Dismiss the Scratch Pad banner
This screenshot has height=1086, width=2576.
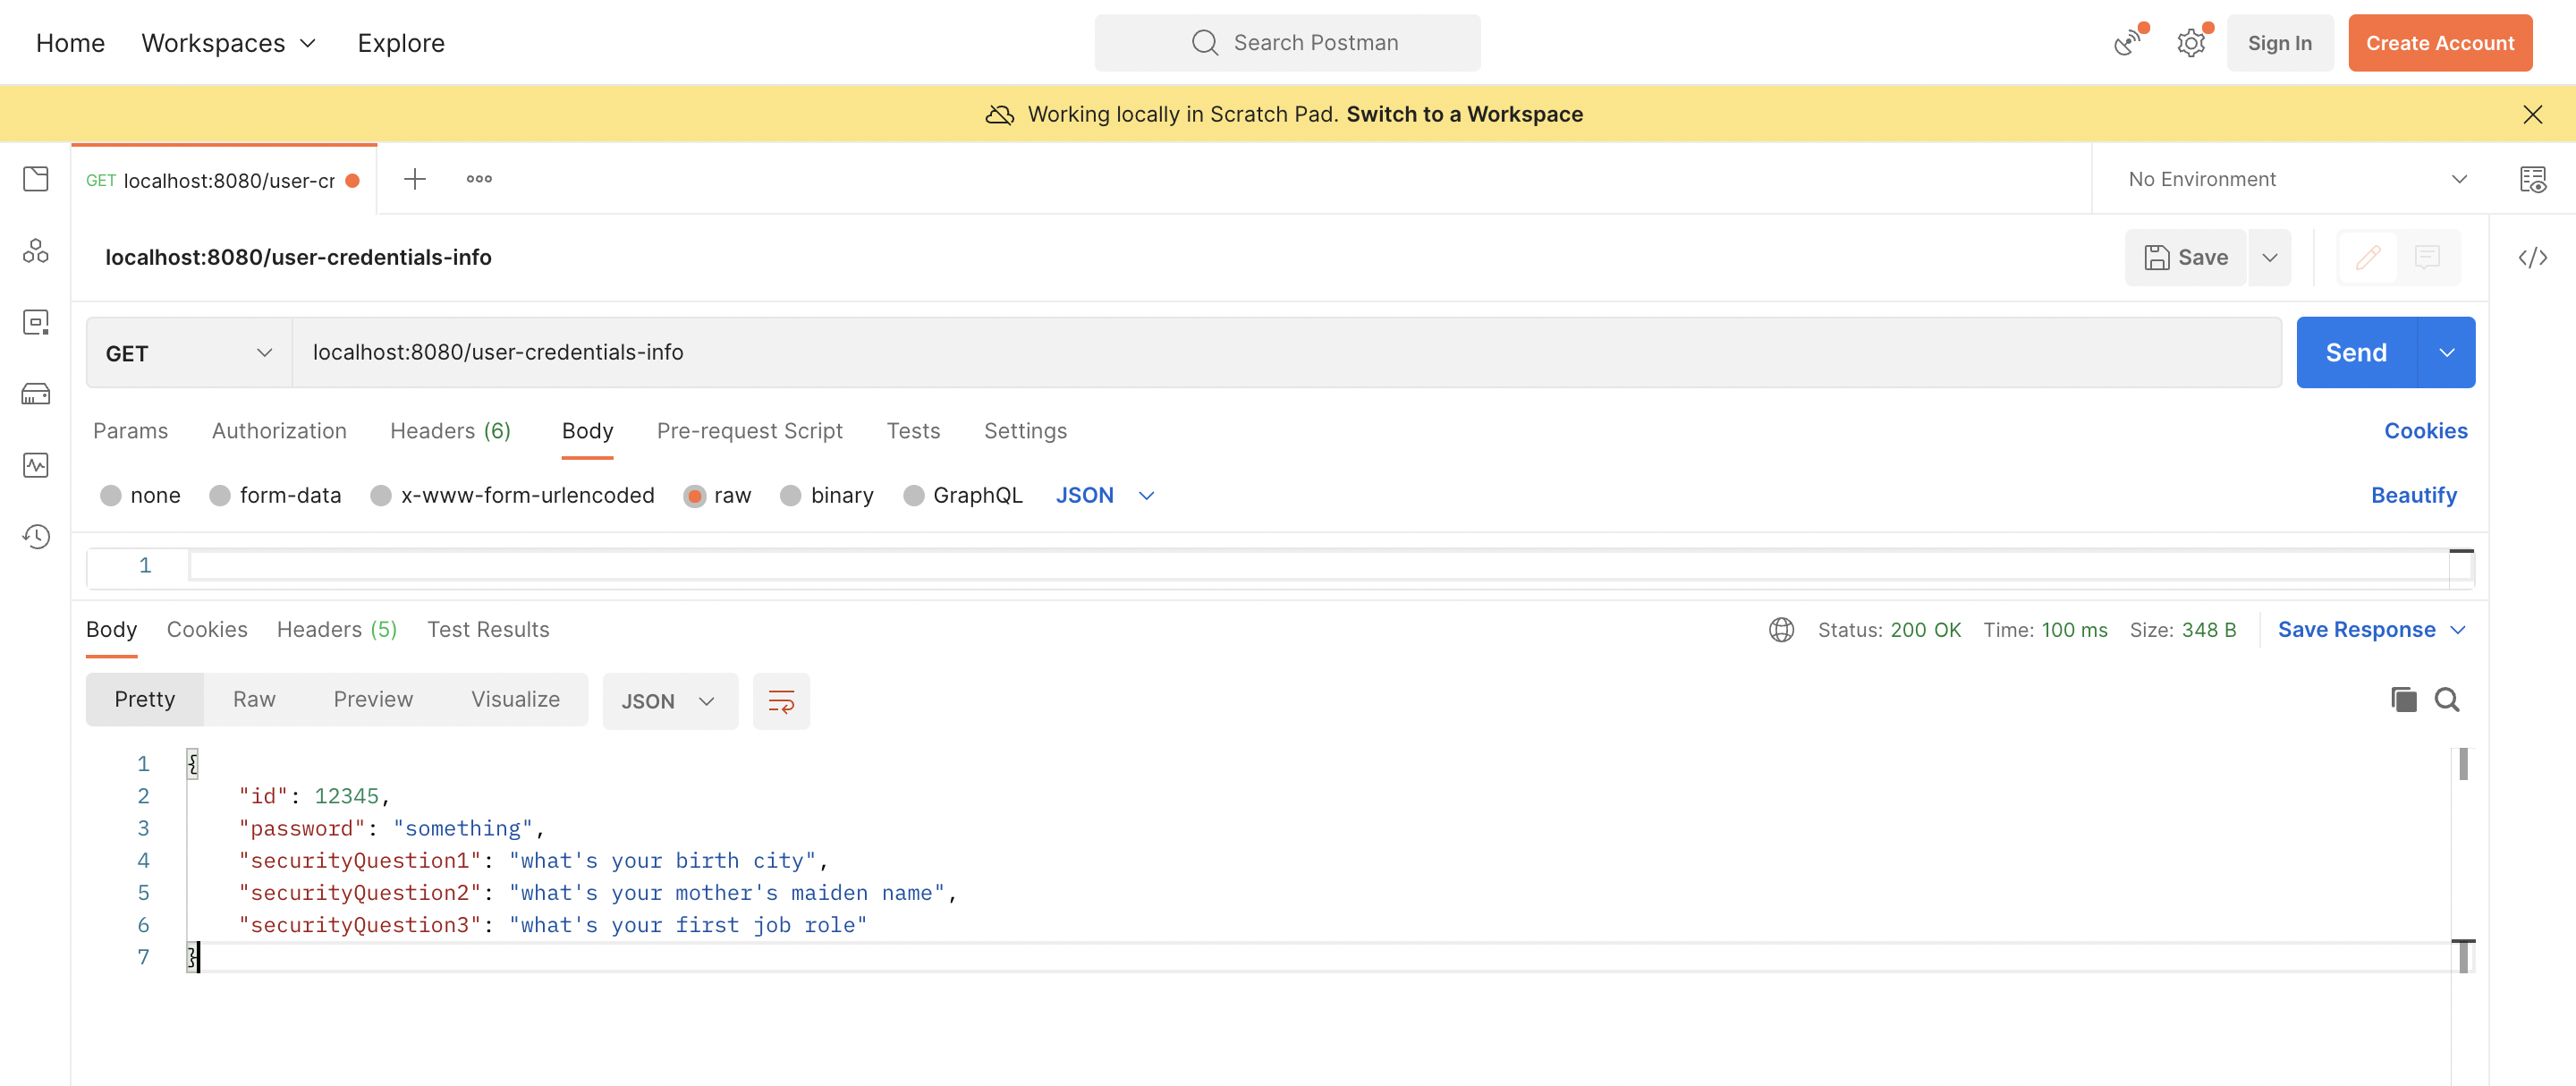click(2532, 114)
